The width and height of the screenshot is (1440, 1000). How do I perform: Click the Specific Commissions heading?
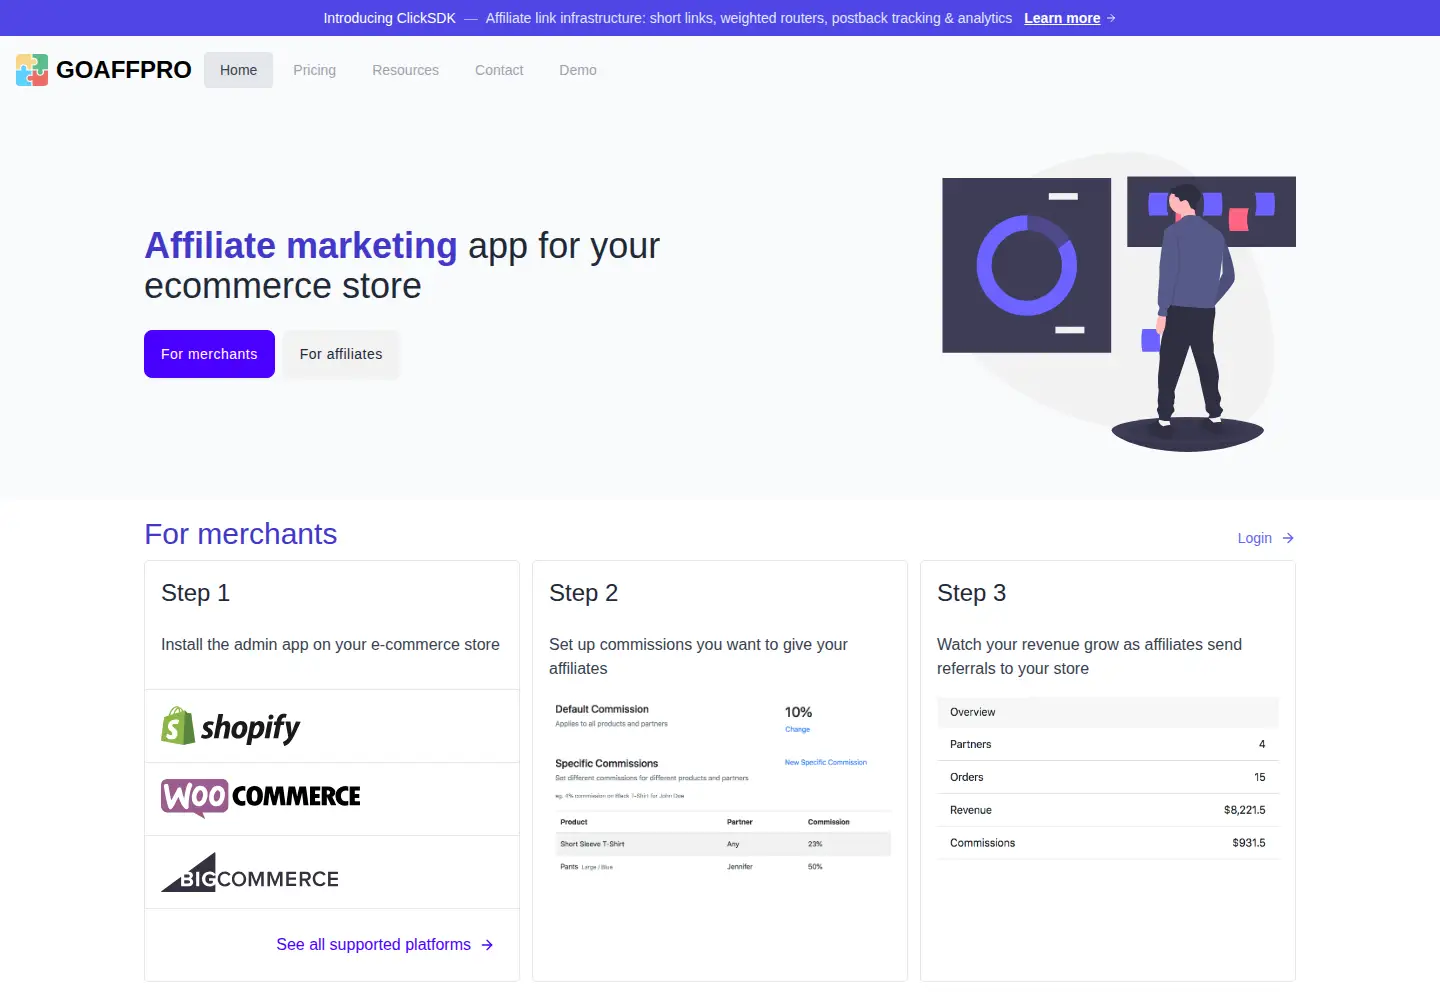607,763
